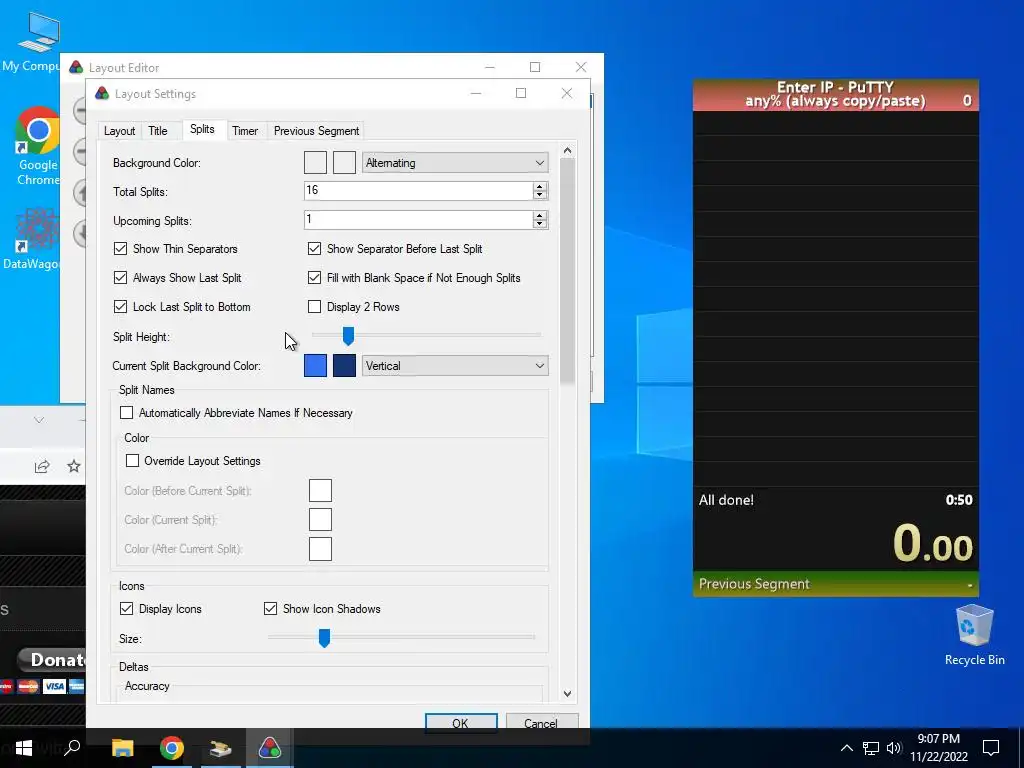Image resolution: width=1024 pixels, height=768 pixels.
Task: Bookmark page with the star icon
Action: [74, 466]
